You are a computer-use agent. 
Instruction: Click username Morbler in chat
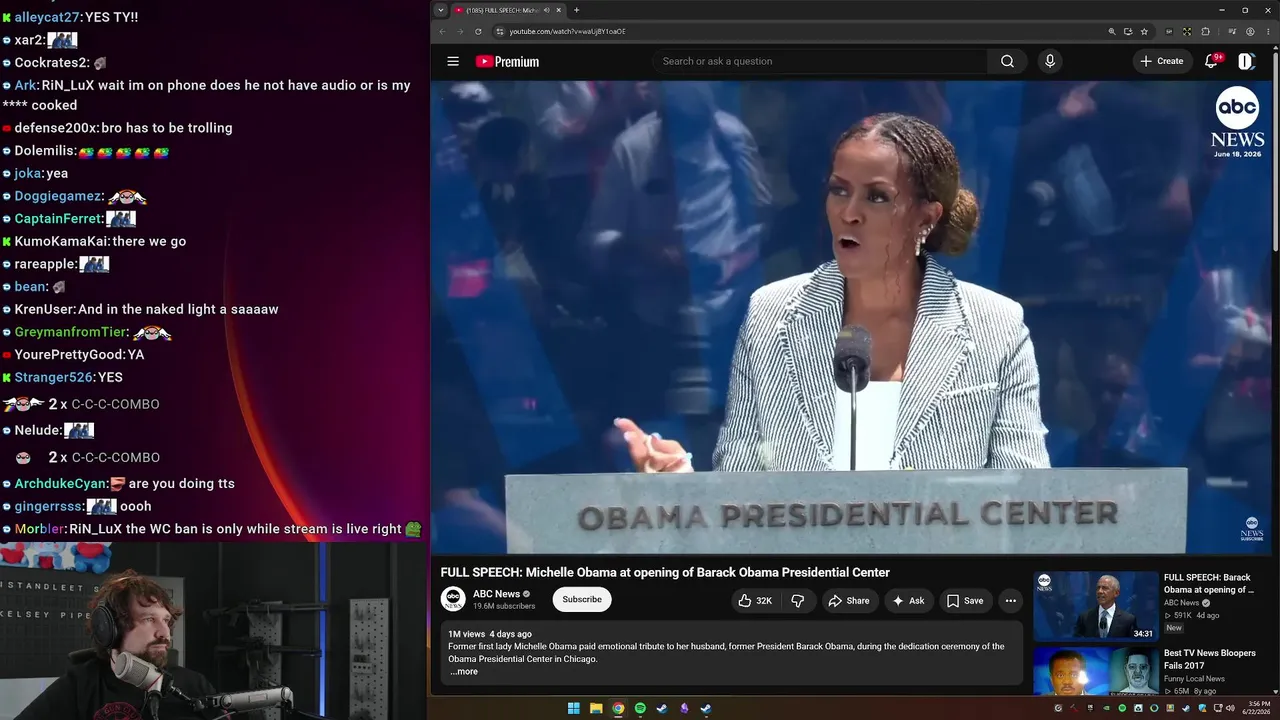[39, 529]
